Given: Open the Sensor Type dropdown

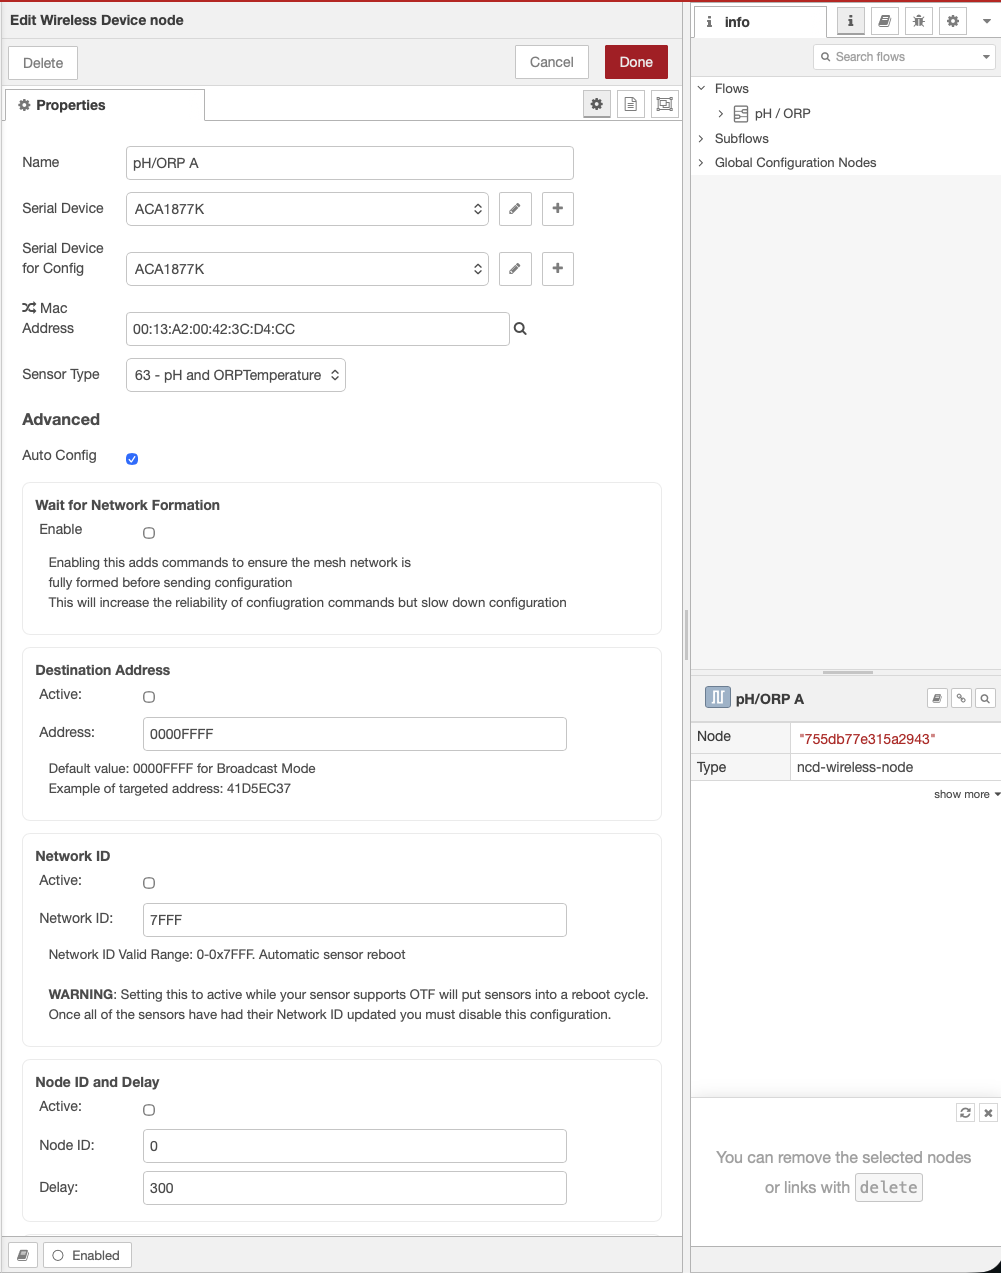Looking at the screenshot, I should pyautogui.click(x=236, y=375).
